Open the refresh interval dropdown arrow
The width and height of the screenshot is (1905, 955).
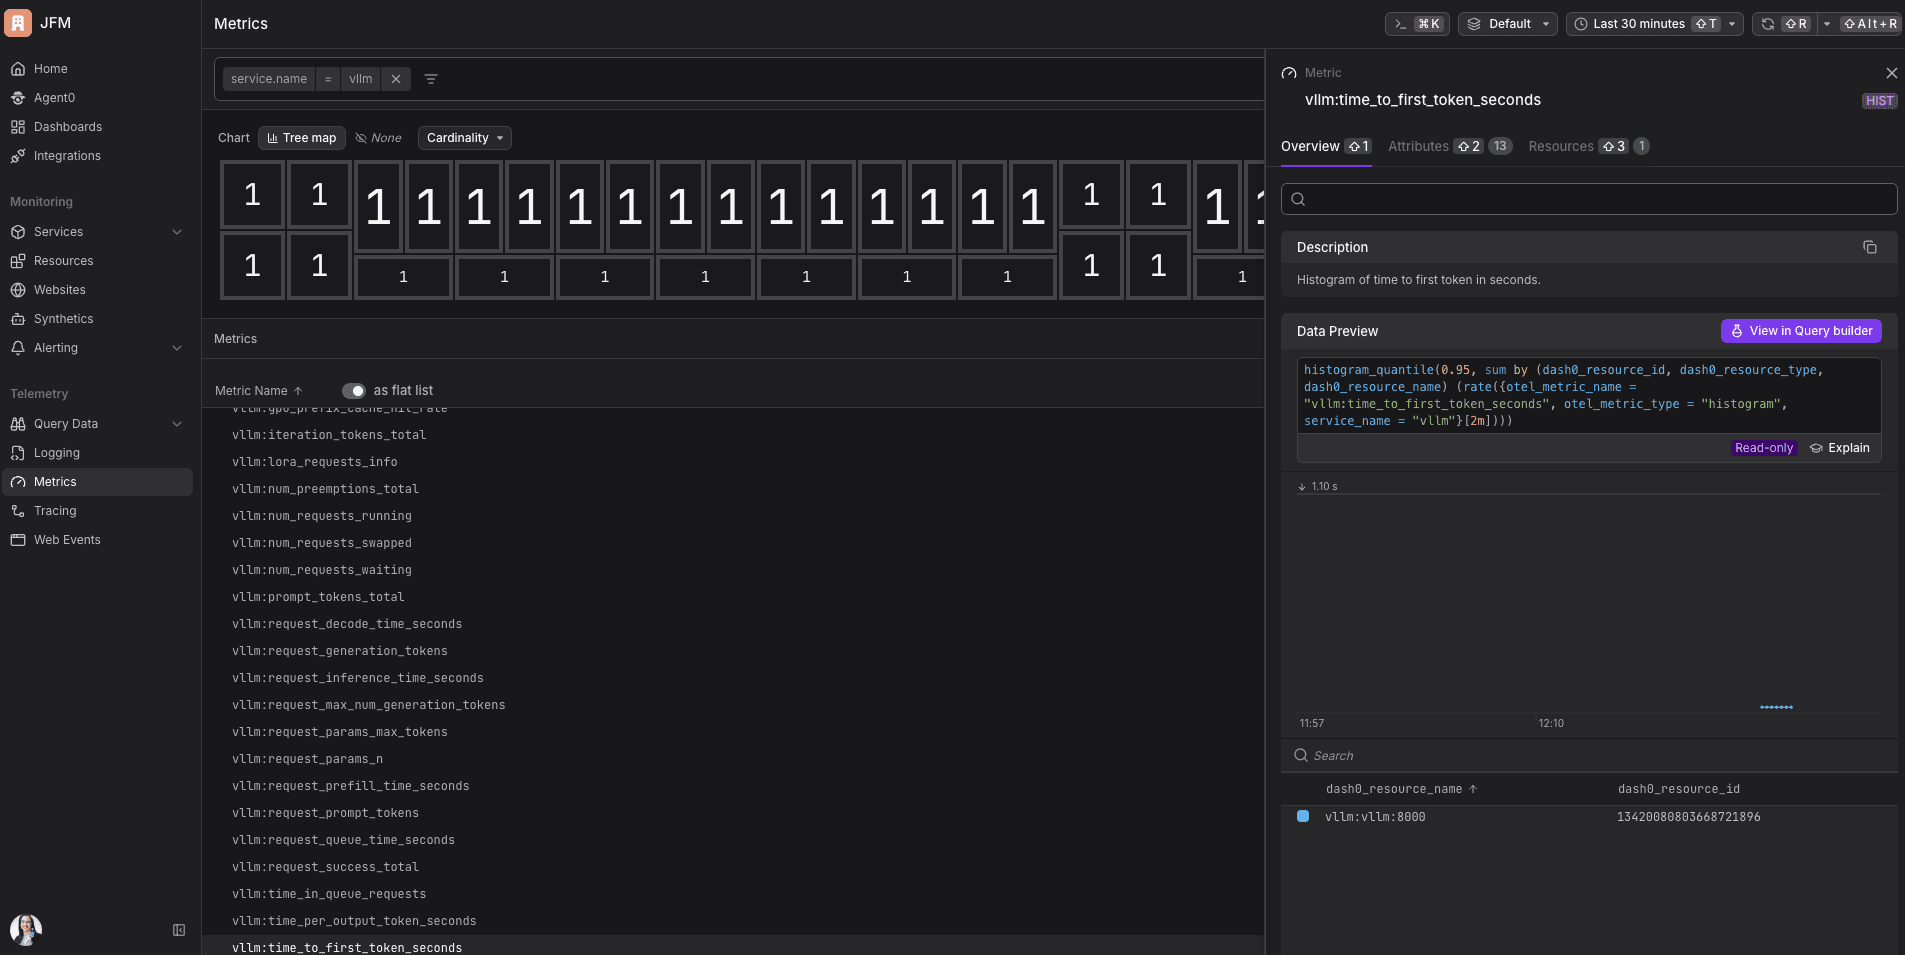tap(1827, 24)
